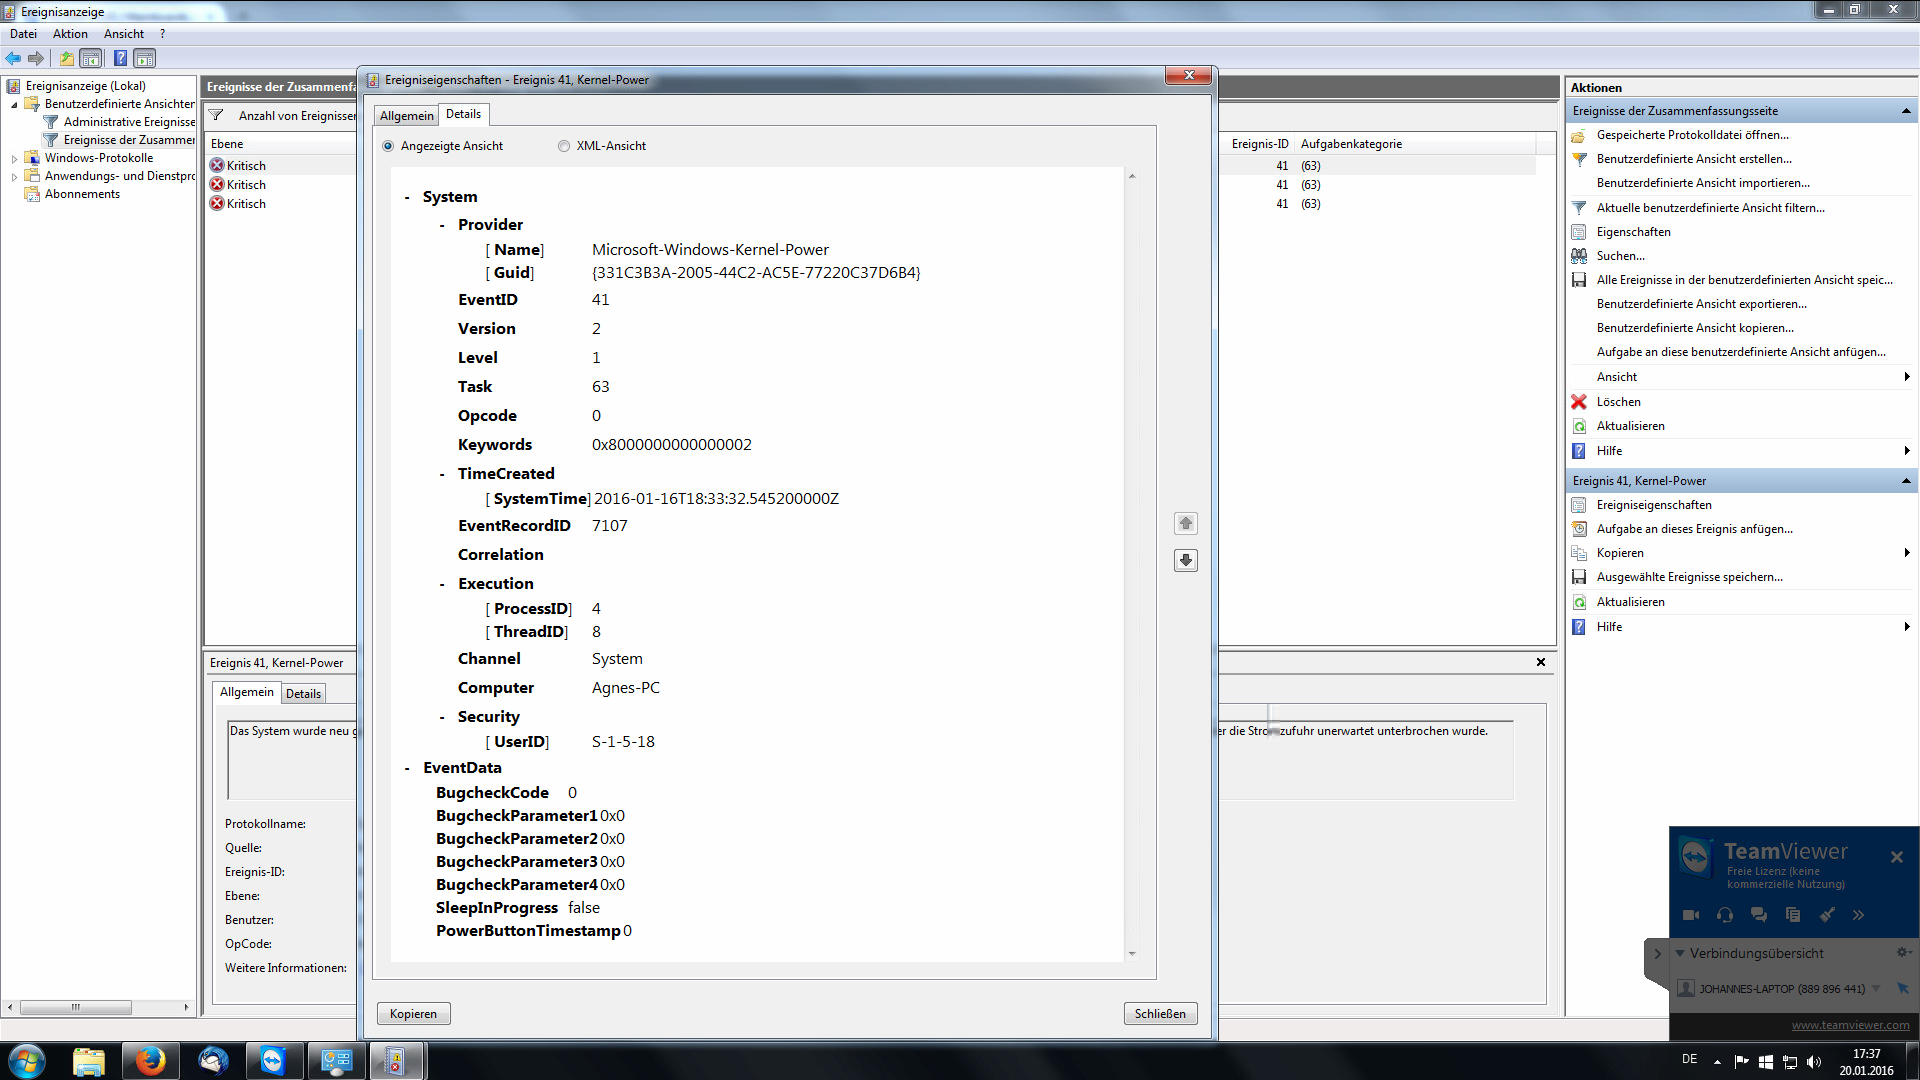Viewport: 1920px width, 1080px height.
Task: Collapse the Execution node
Action: pos(442,585)
